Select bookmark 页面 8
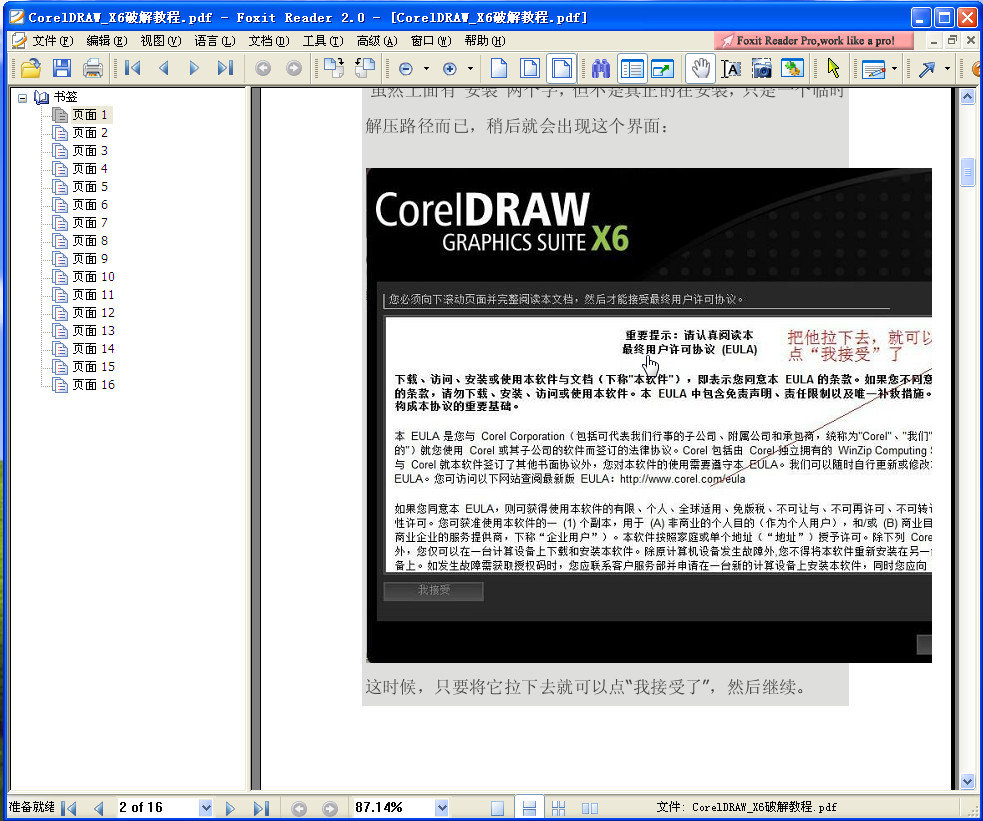Screen dimensions: 983x821 click(x=90, y=241)
